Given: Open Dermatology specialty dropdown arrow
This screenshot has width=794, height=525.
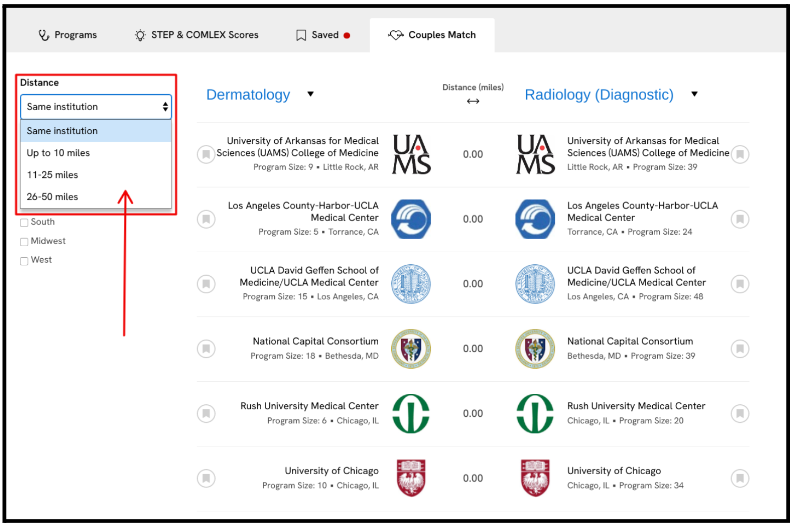Looking at the screenshot, I should 310,94.
